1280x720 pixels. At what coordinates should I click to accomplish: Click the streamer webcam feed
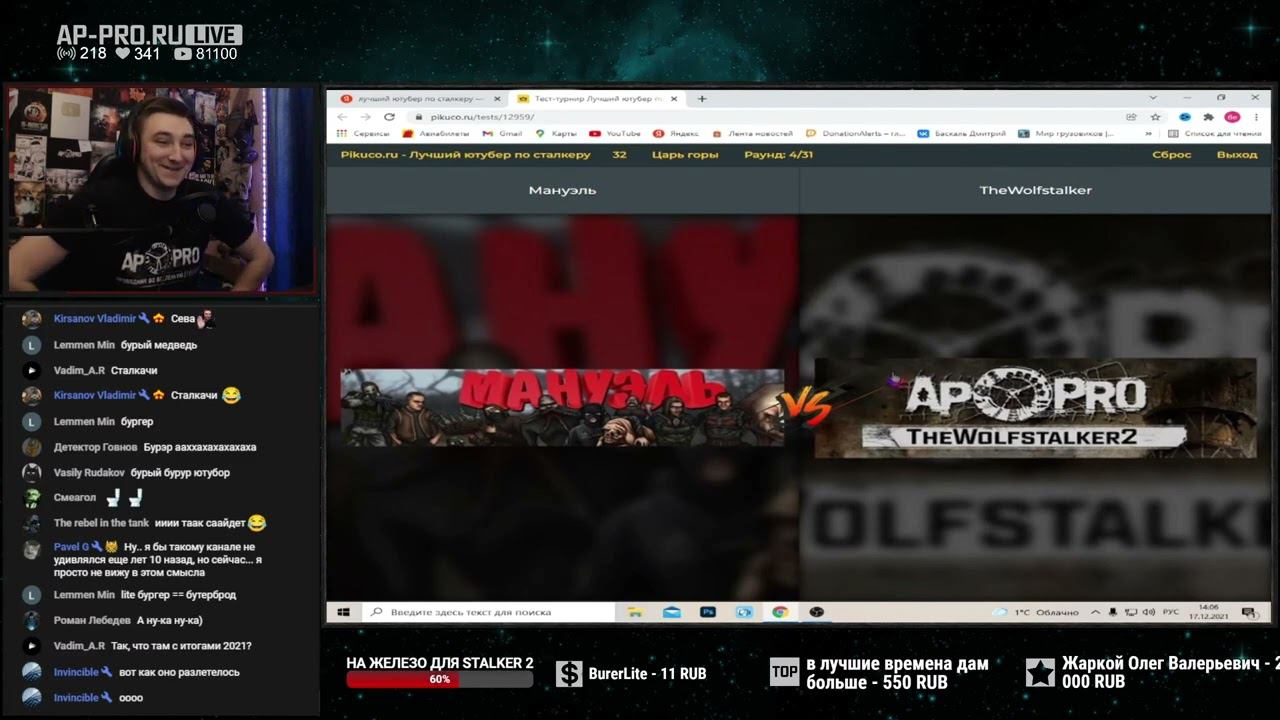(x=162, y=190)
